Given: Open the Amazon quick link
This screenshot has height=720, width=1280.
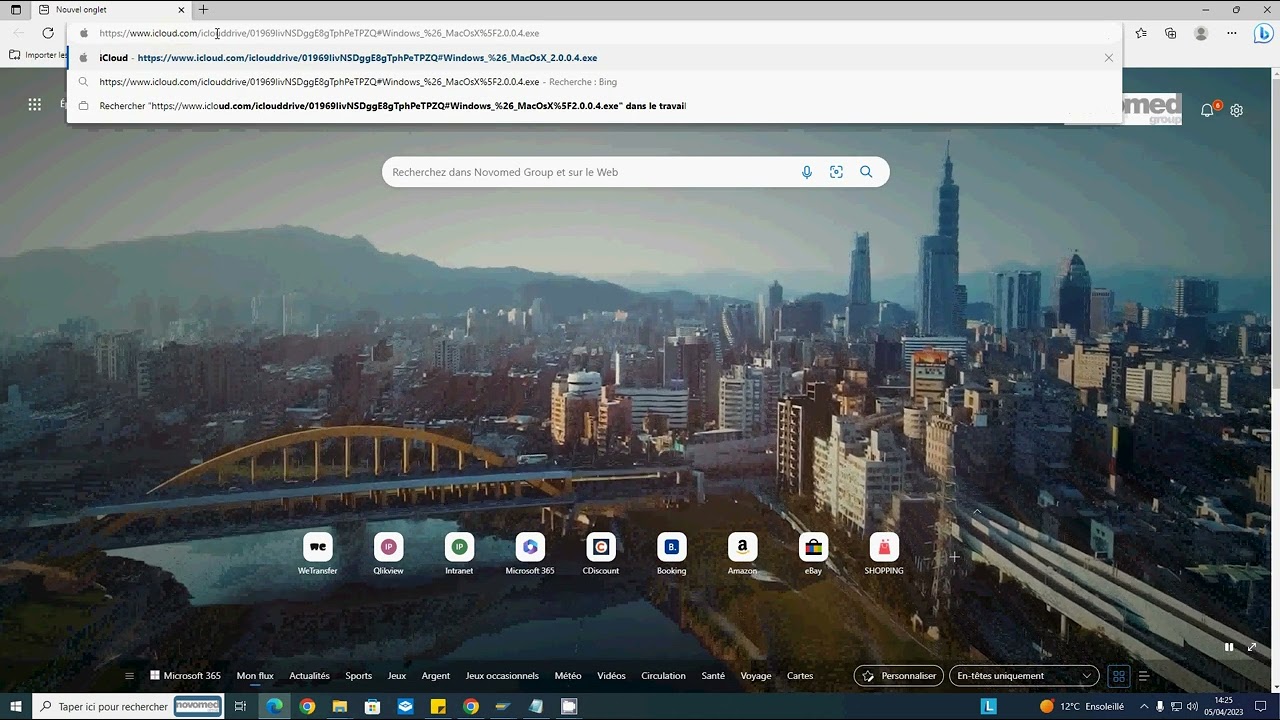Looking at the screenshot, I should click(742, 554).
